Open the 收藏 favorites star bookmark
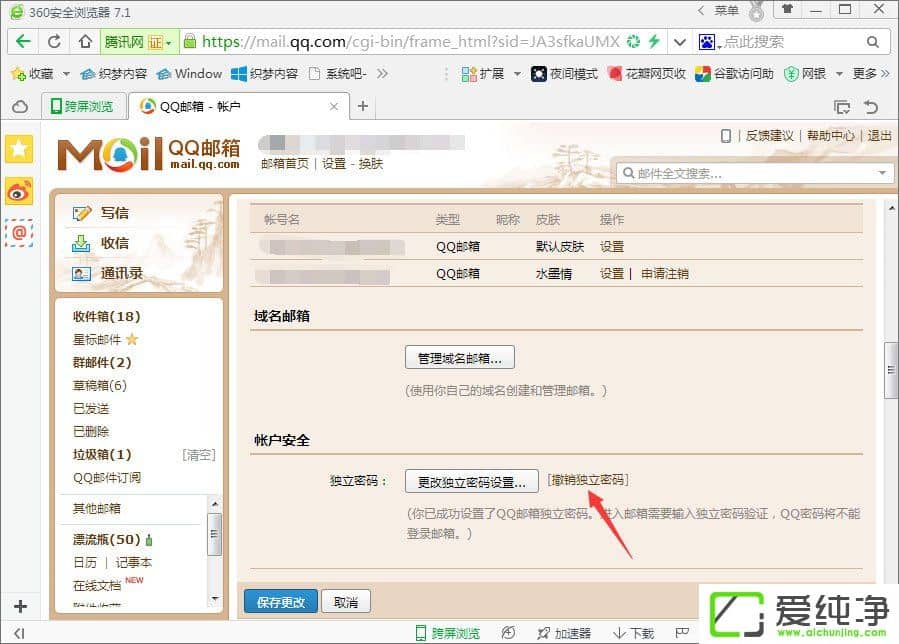899x644 pixels. click(33, 73)
